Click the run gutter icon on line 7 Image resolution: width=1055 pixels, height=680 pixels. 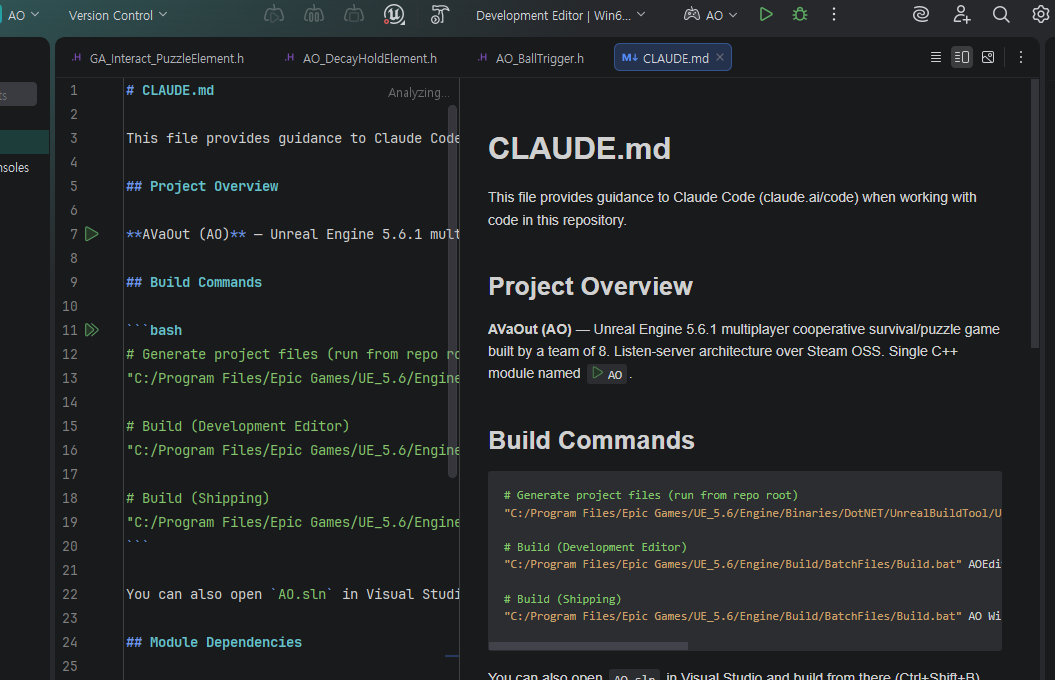[92, 234]
